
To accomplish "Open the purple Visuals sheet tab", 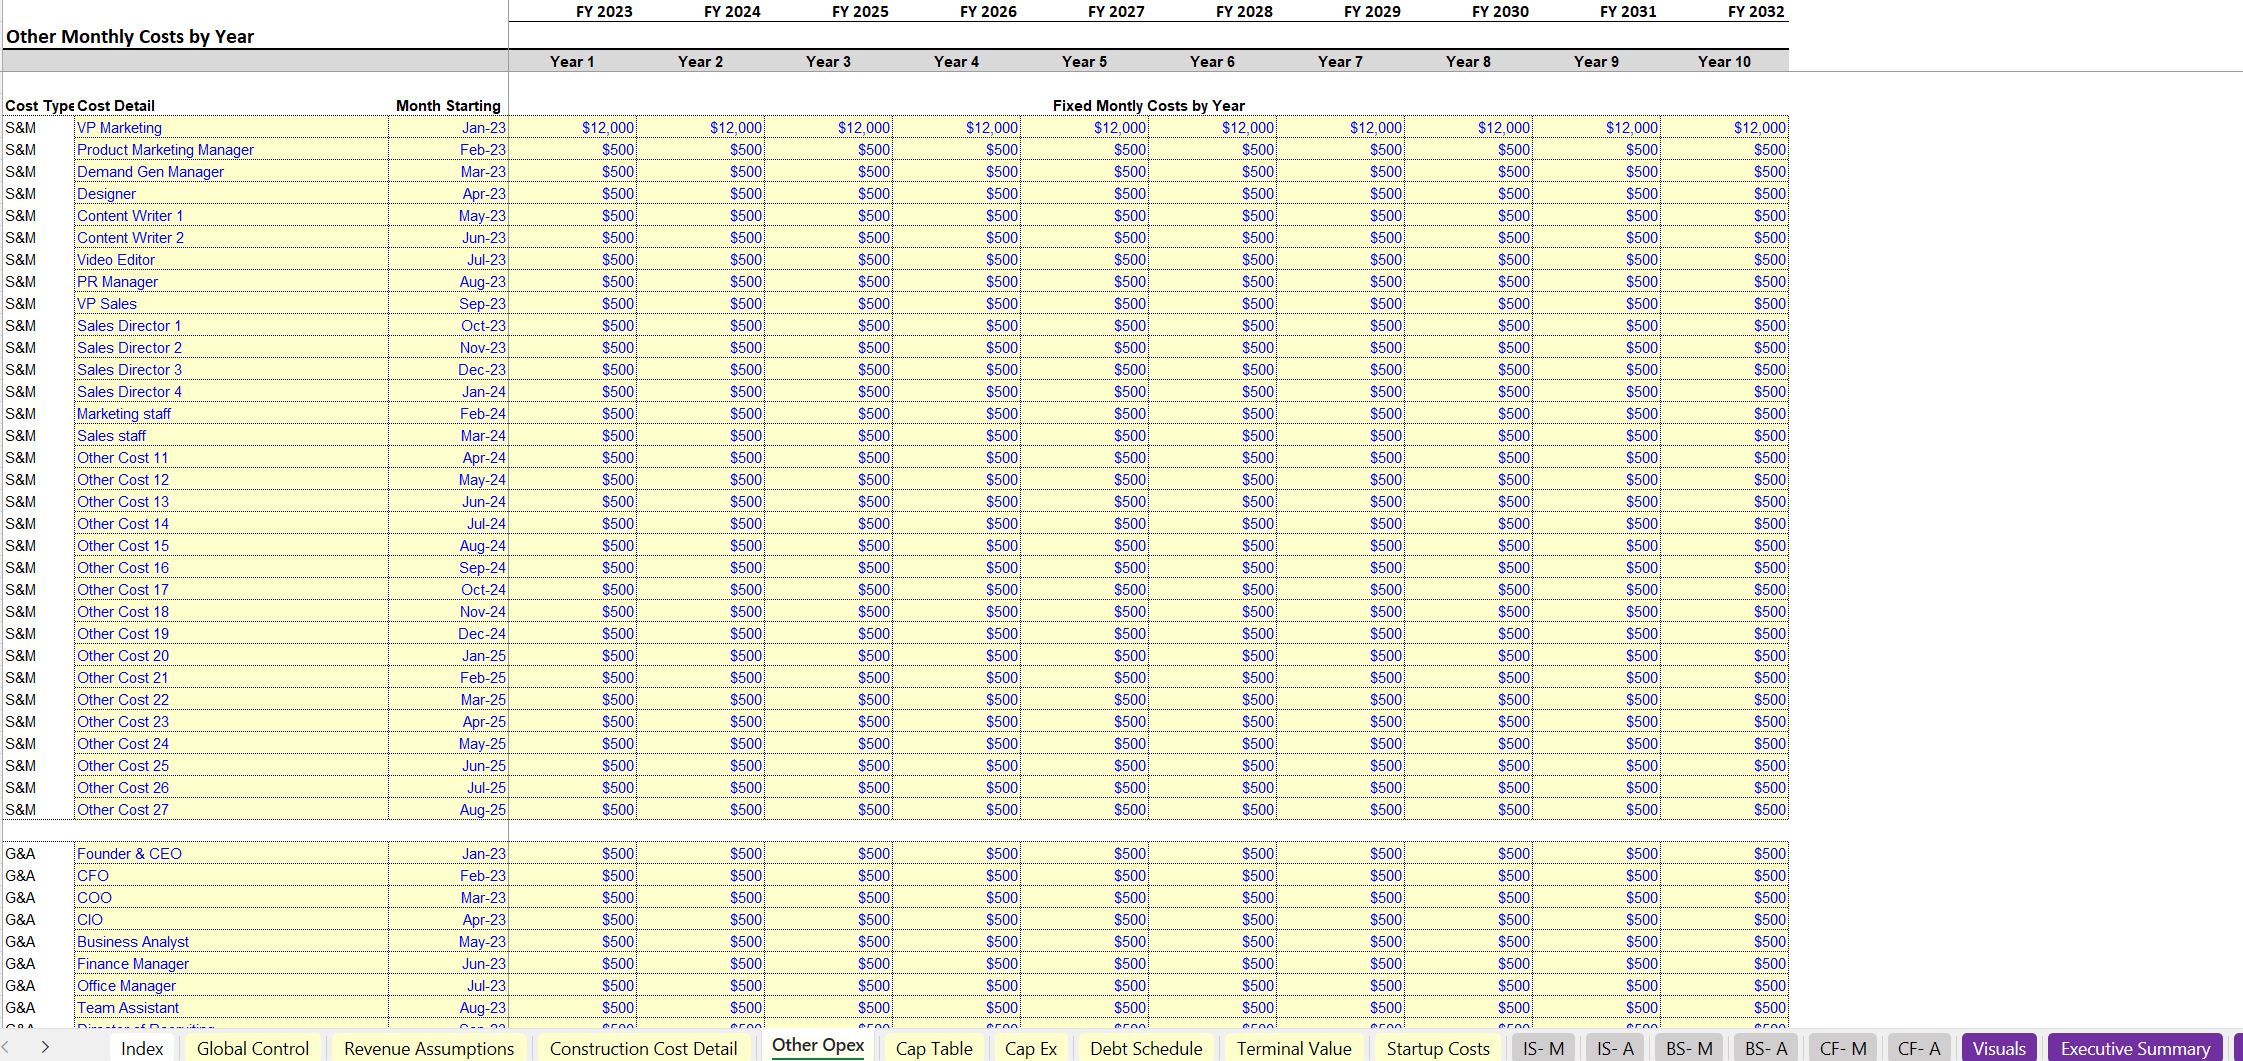I will [x=1999, y=1048].
